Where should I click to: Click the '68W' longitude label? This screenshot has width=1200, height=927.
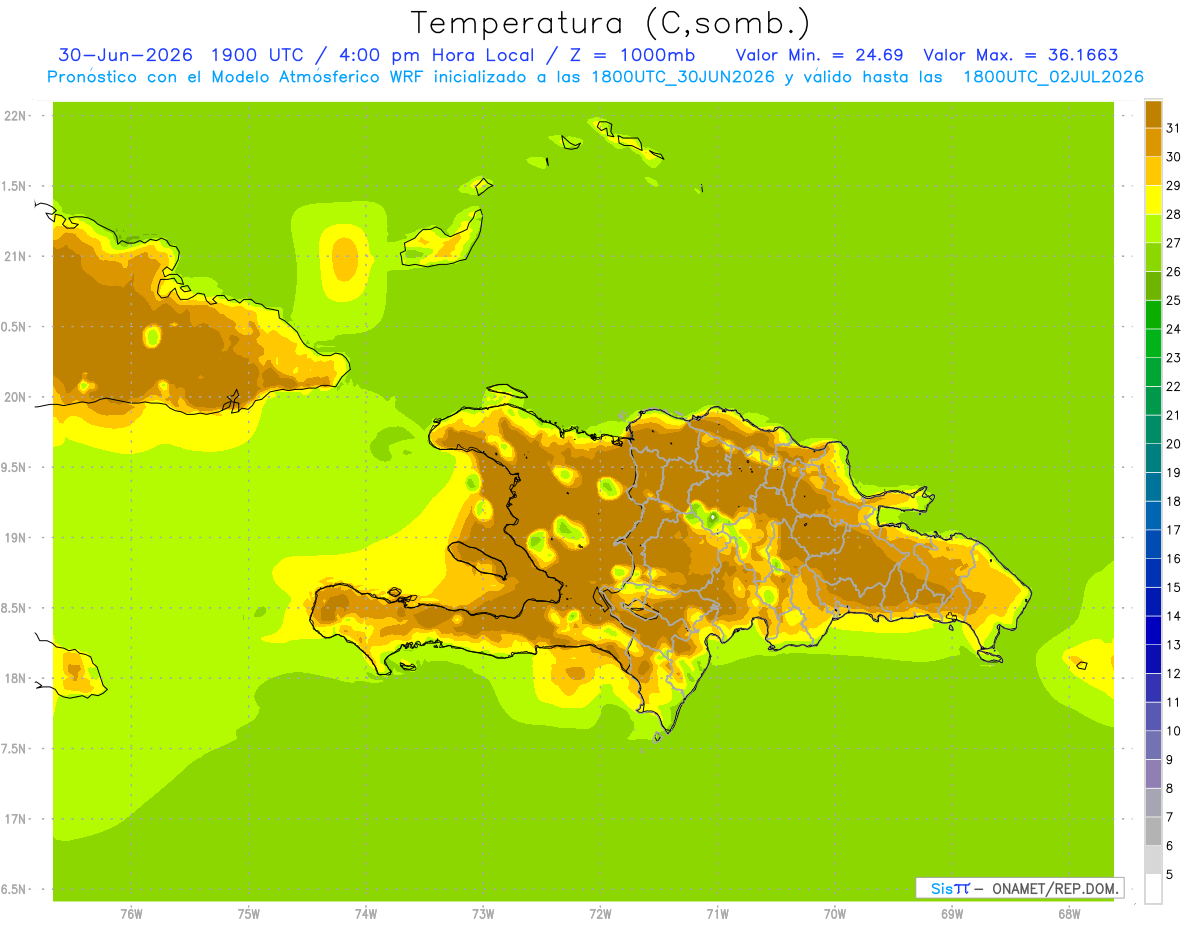click(x=1069, y=914)
